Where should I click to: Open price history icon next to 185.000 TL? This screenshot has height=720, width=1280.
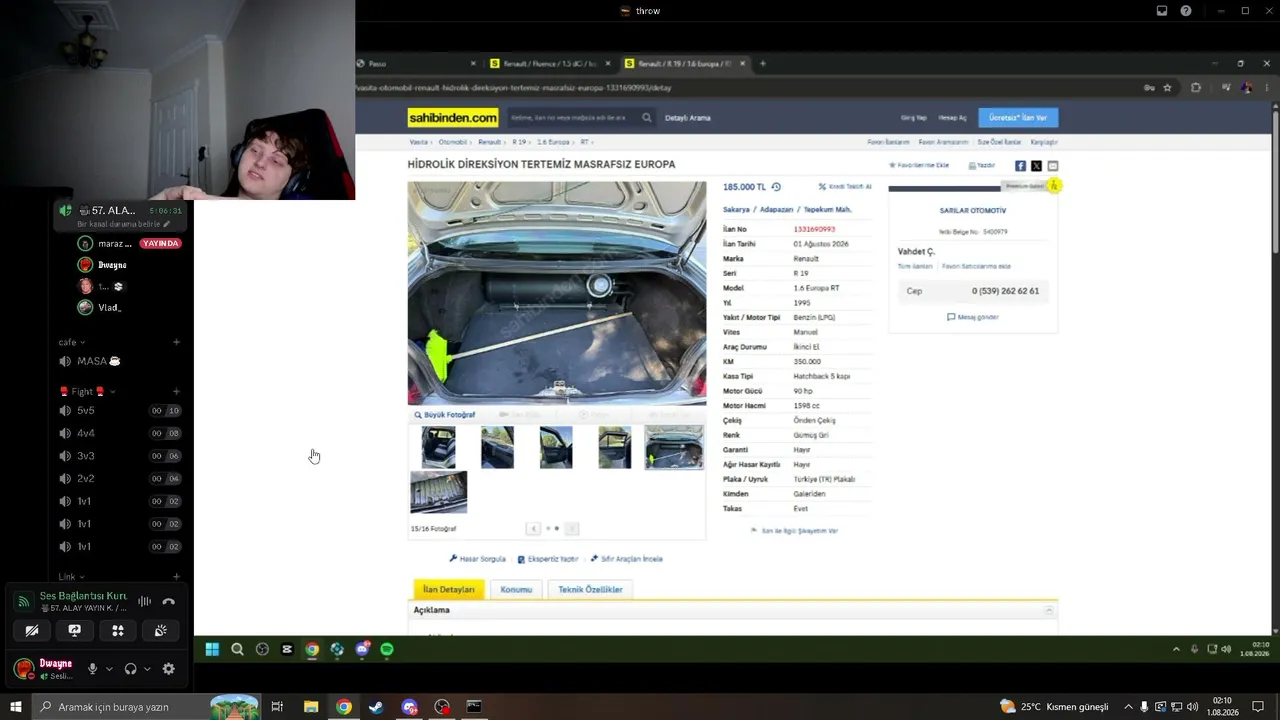pyautogui.click(x=776, y=187)
